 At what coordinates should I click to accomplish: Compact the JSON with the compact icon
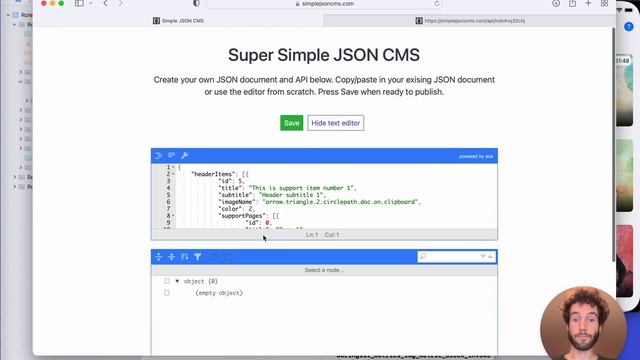point(171,156)
